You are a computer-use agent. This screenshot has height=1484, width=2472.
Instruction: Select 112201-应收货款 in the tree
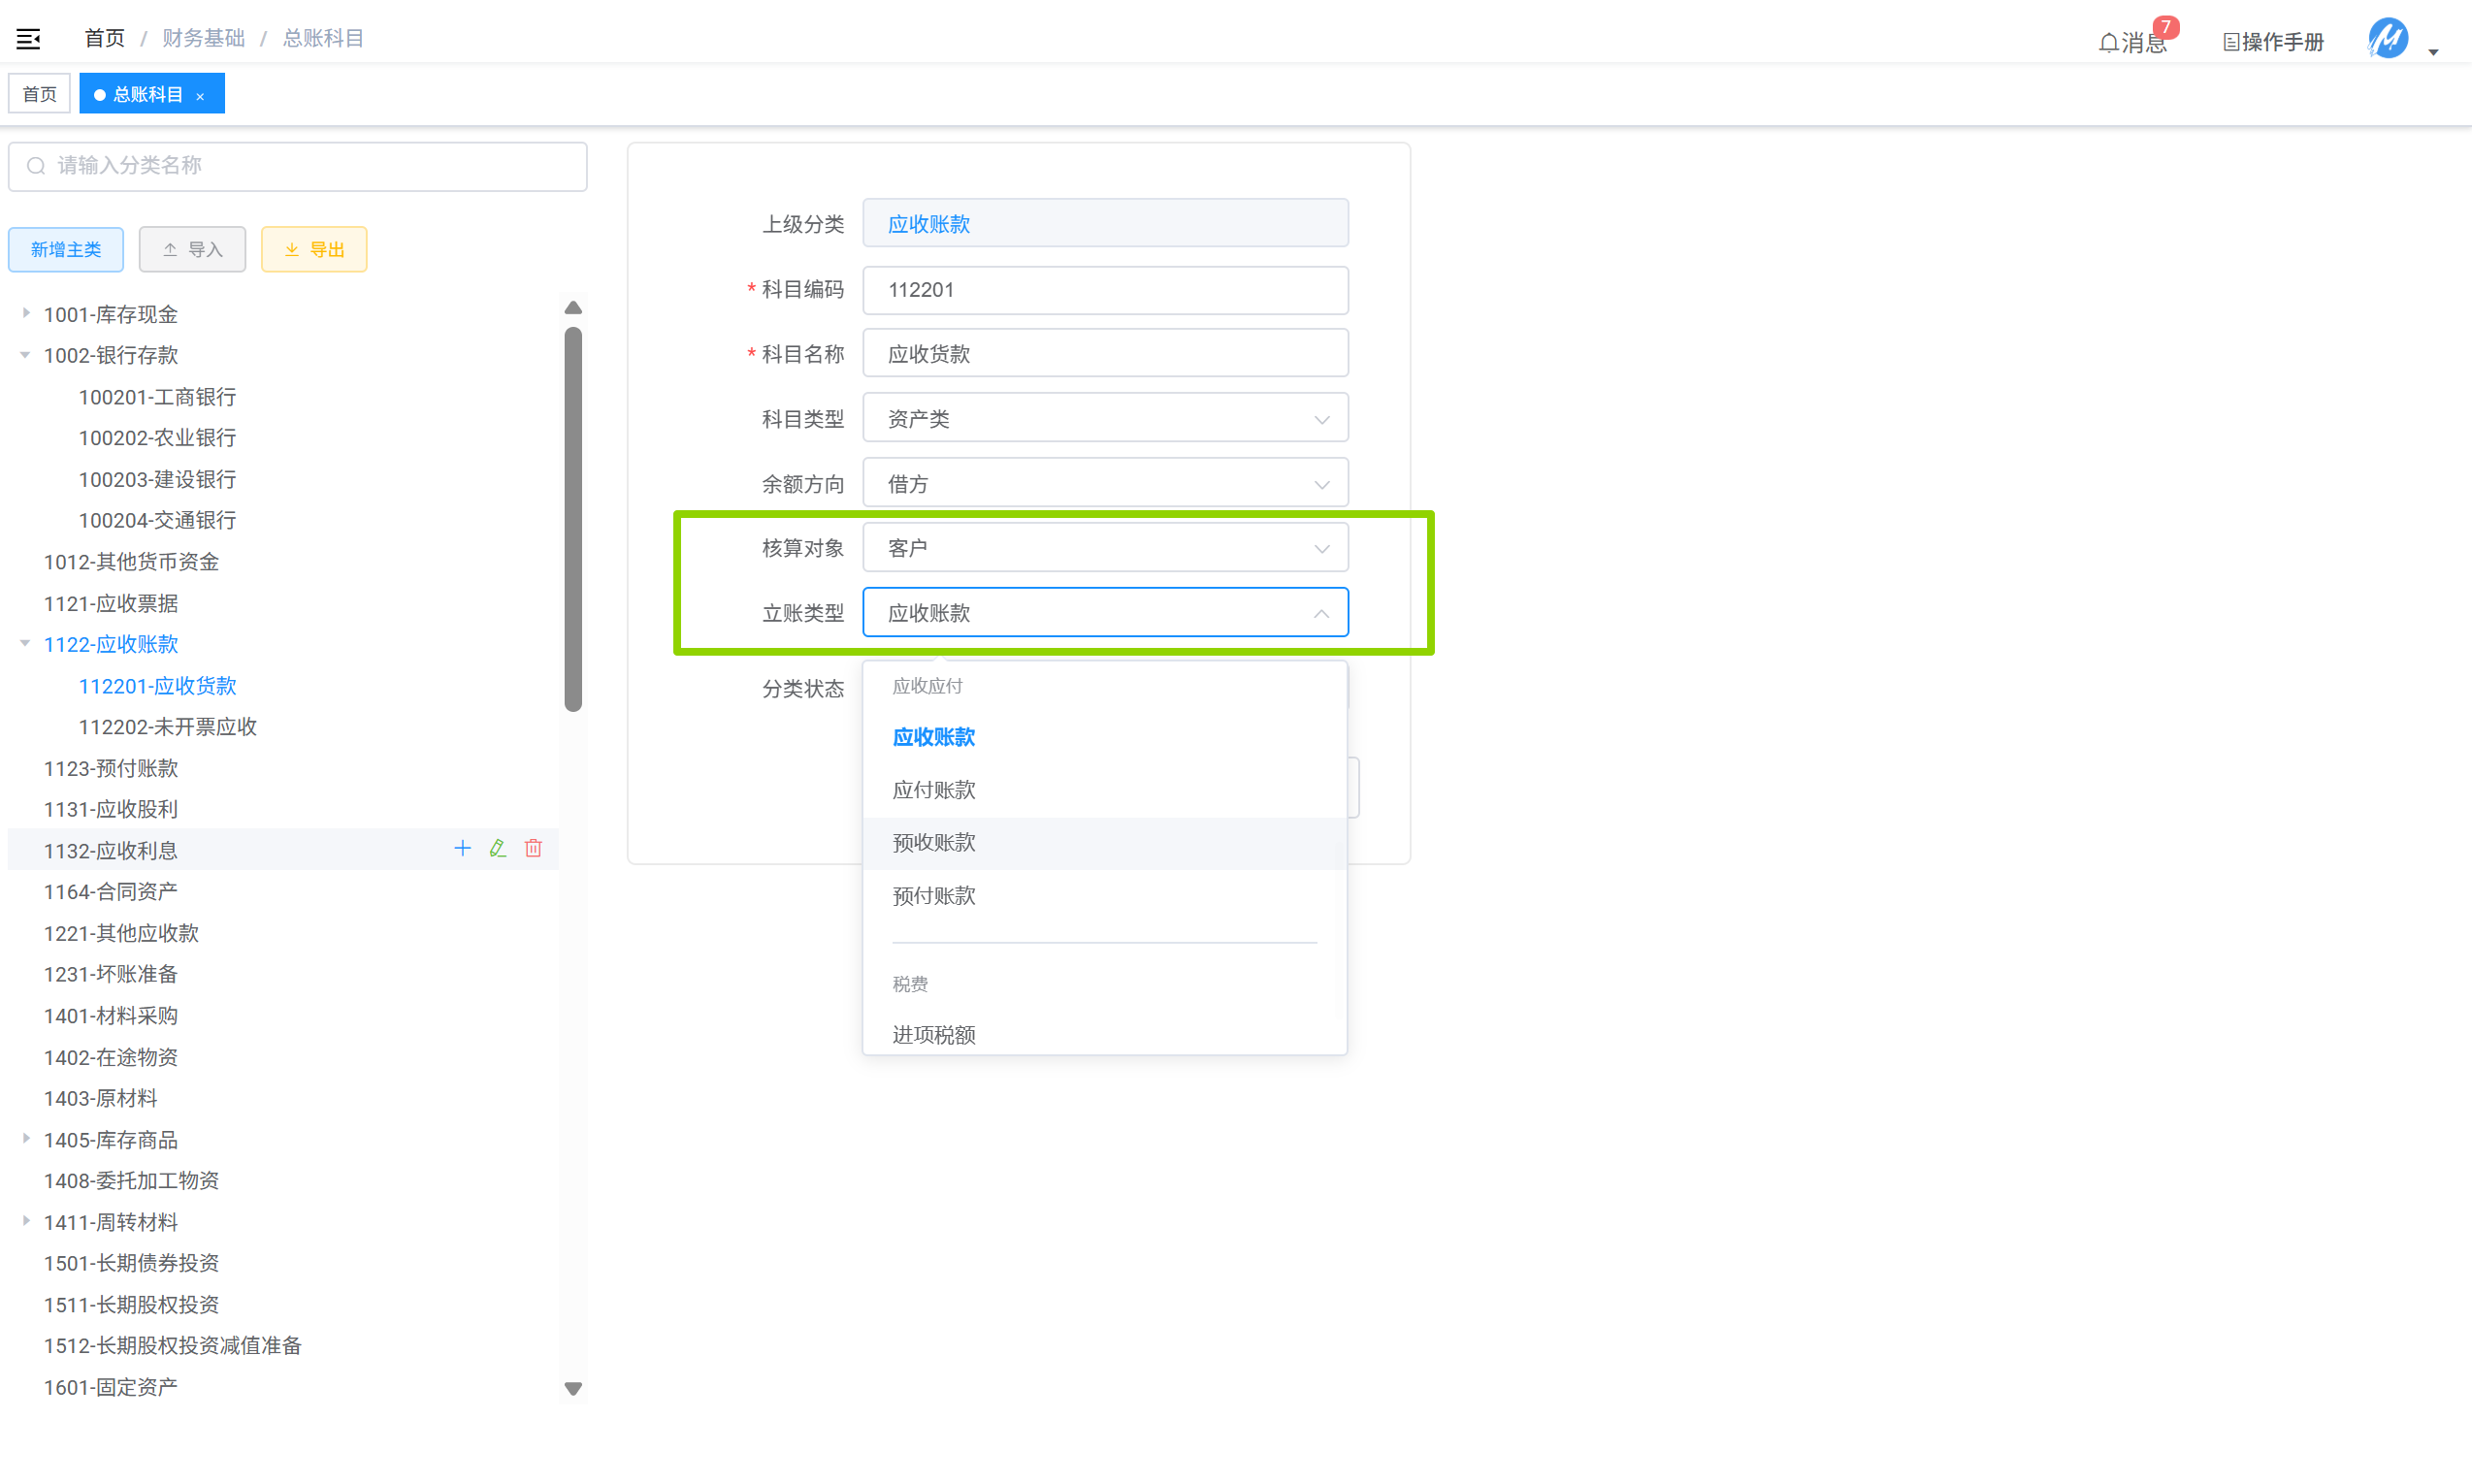tap(157, 686)
